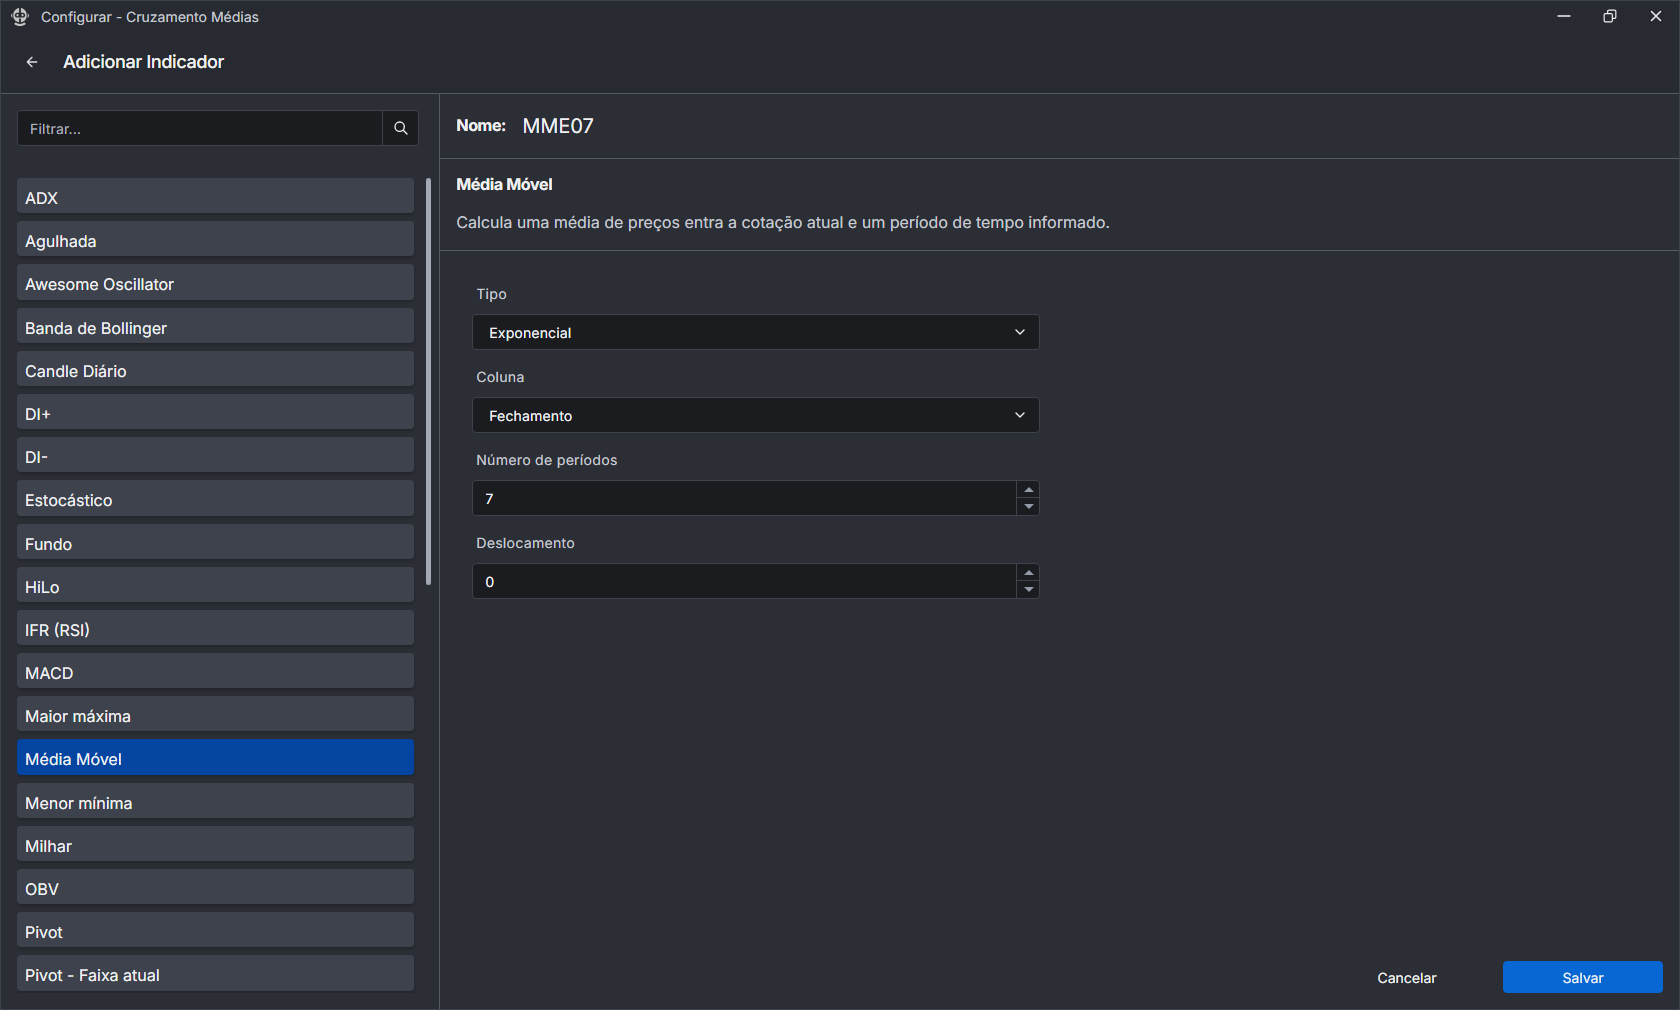This screenshot has height=1010, width=1680.
Task: Focus the Filtrar search field
Action: click(200, 128)
